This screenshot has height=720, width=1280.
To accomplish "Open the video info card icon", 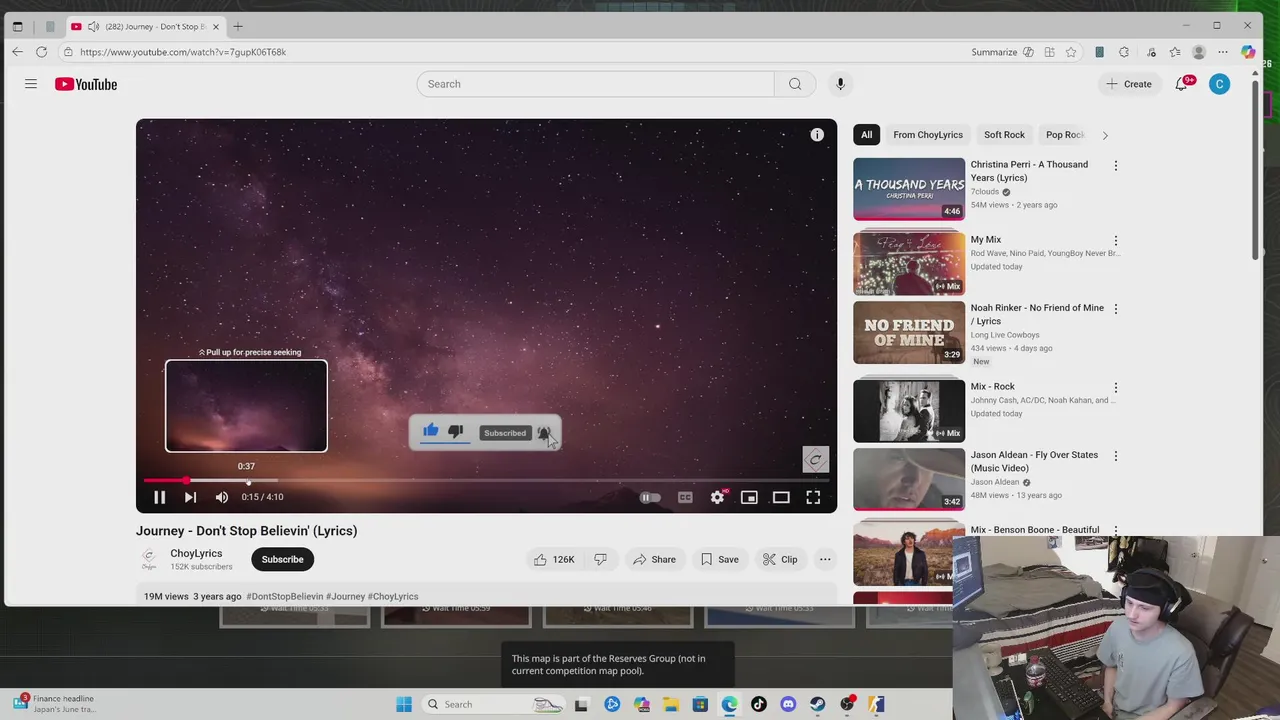I will [x=817, y=135].
